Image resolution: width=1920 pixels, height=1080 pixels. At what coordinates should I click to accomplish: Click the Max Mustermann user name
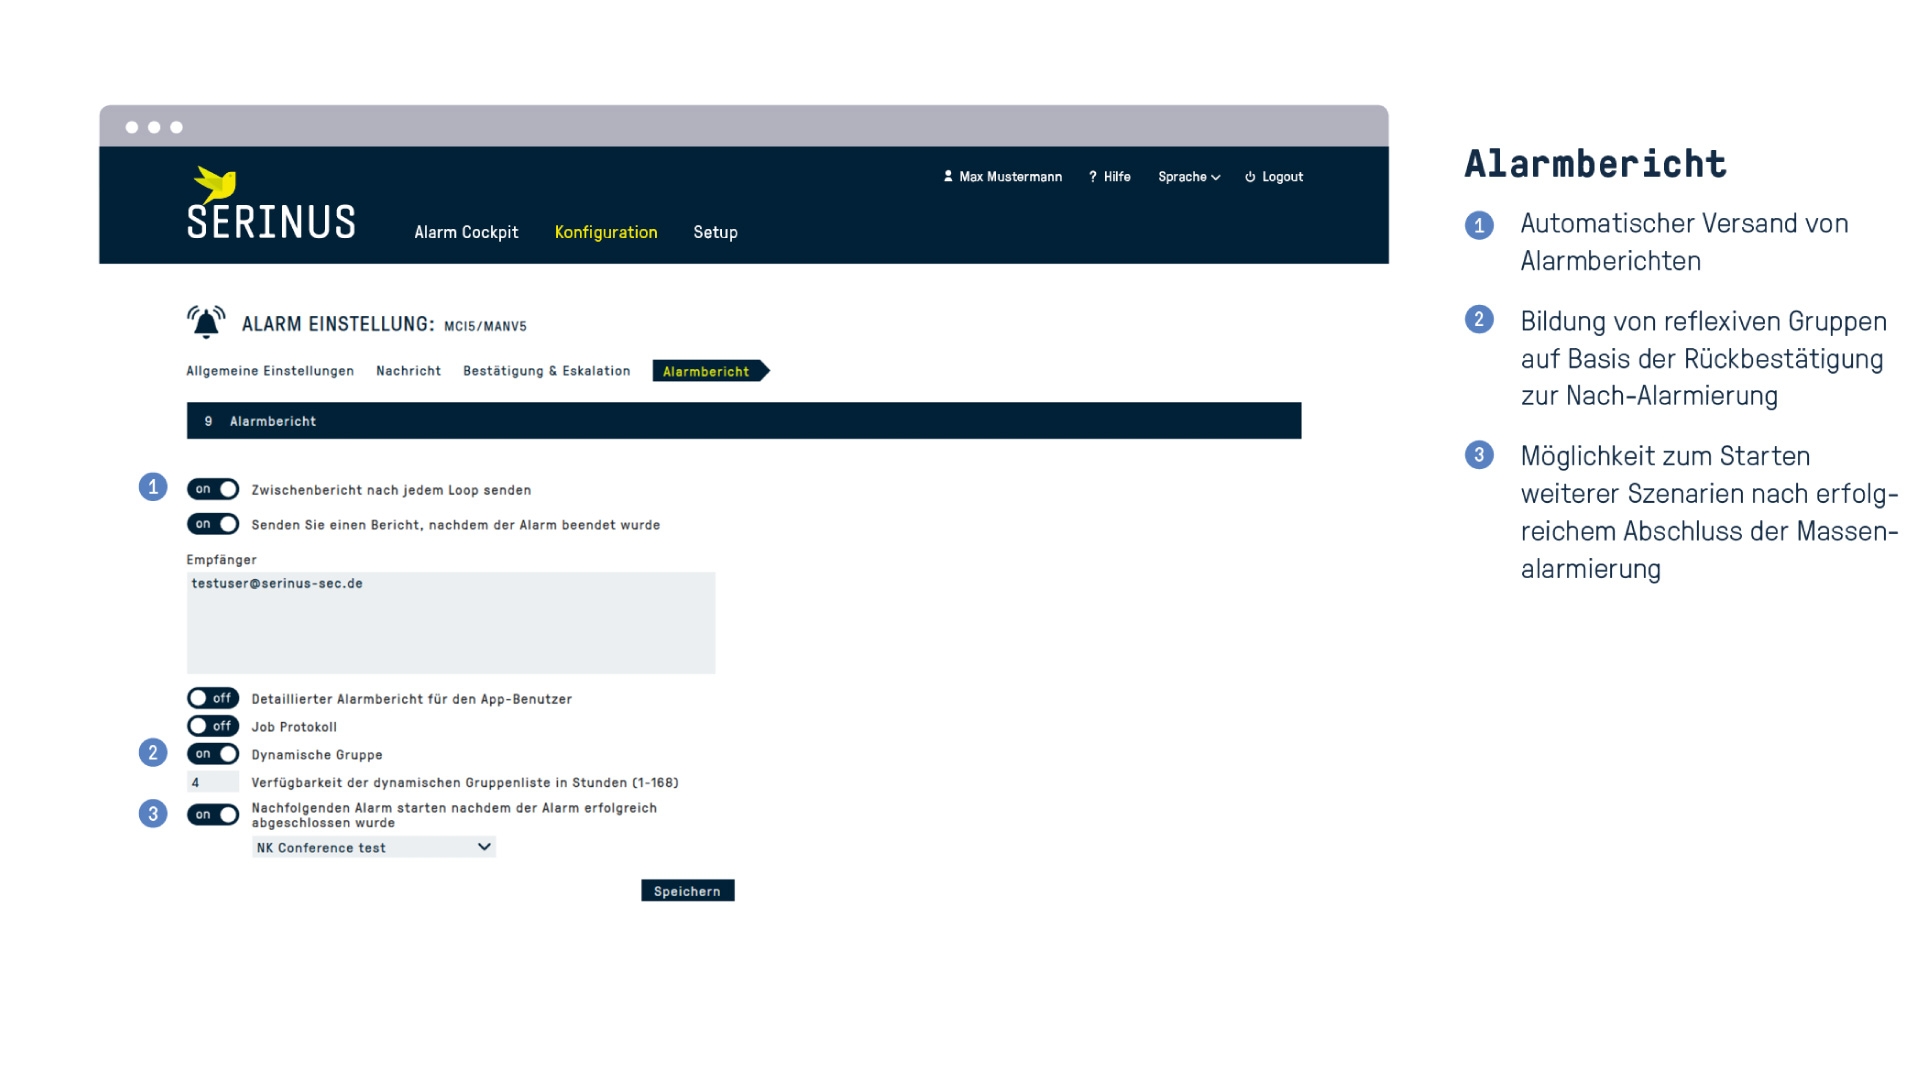[1011, 177]
